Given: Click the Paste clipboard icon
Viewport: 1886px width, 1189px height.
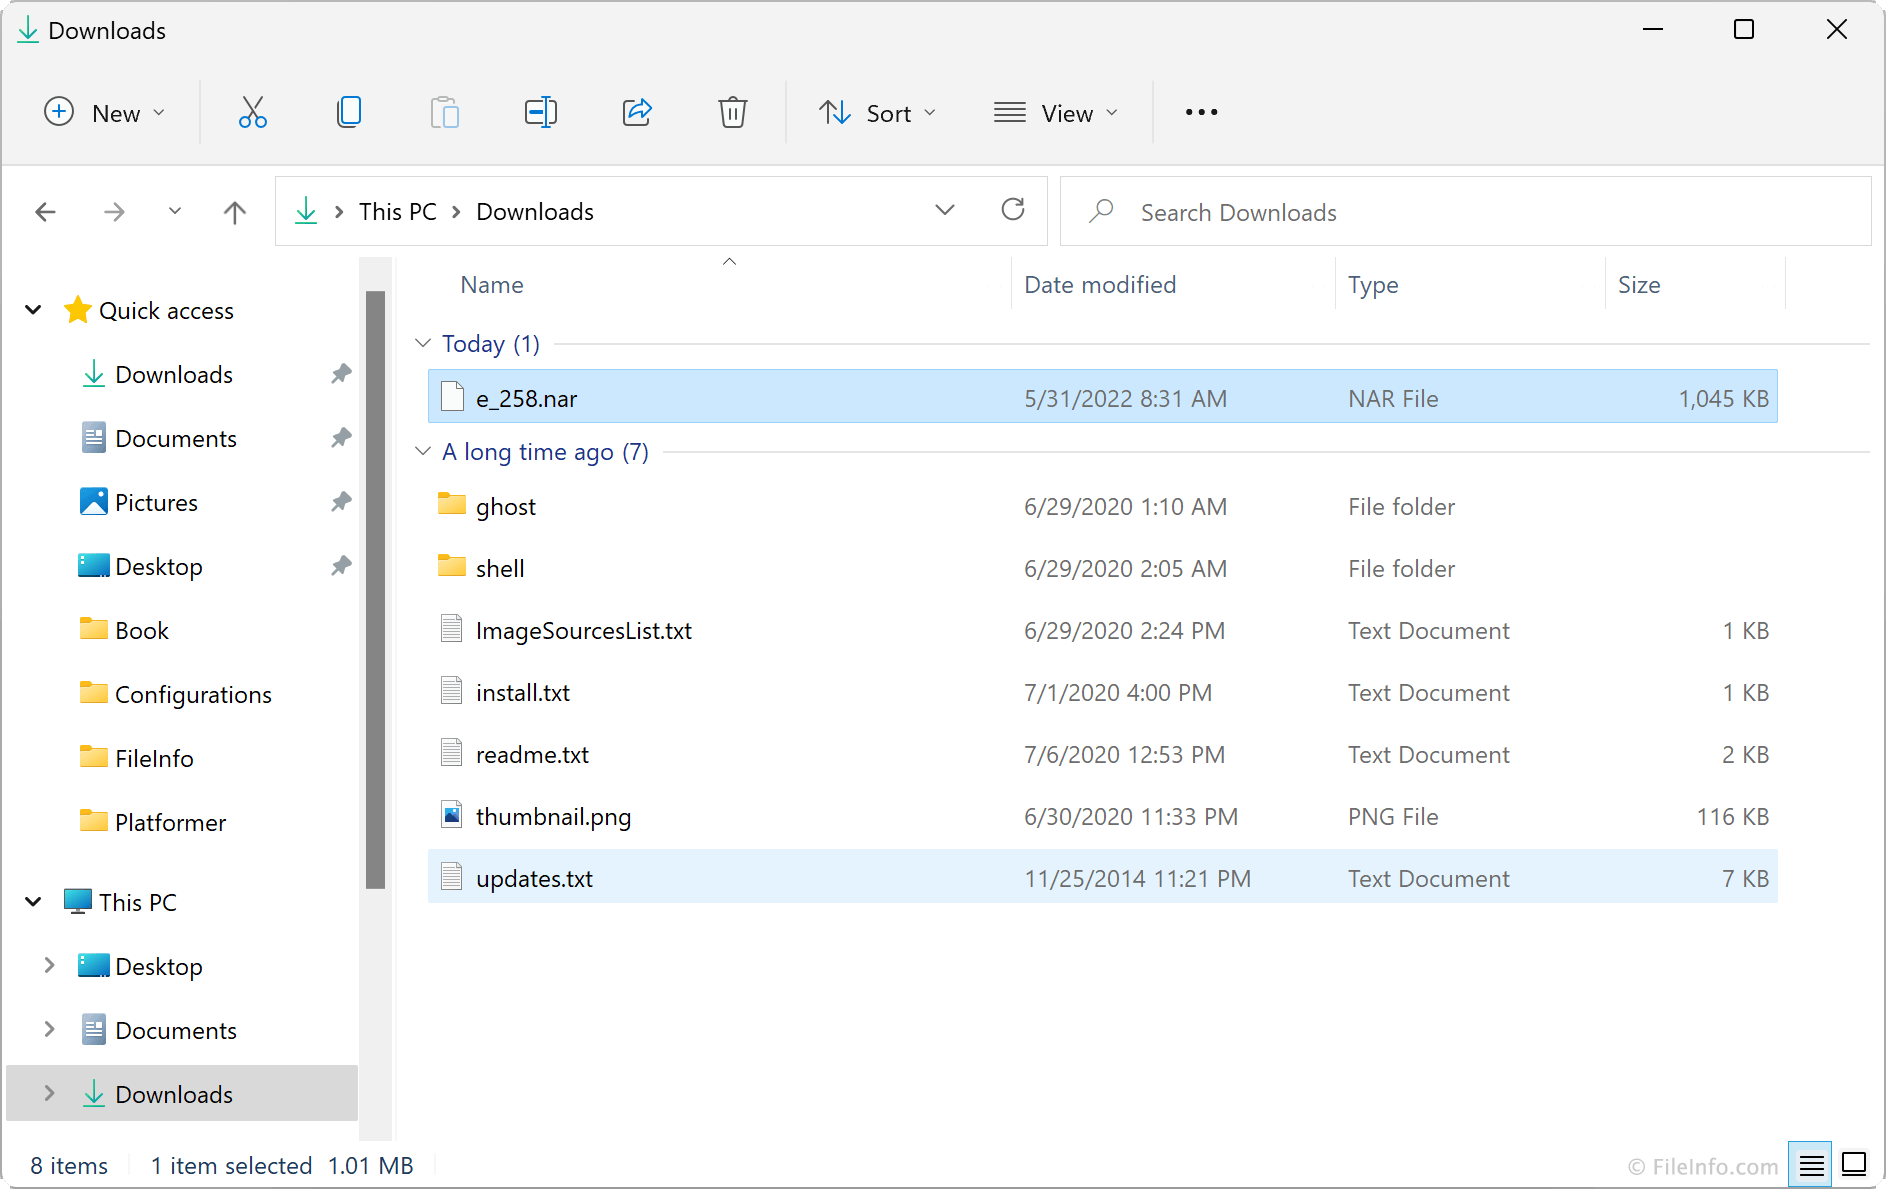Looking at the screenshot, I should coord(445,112).
